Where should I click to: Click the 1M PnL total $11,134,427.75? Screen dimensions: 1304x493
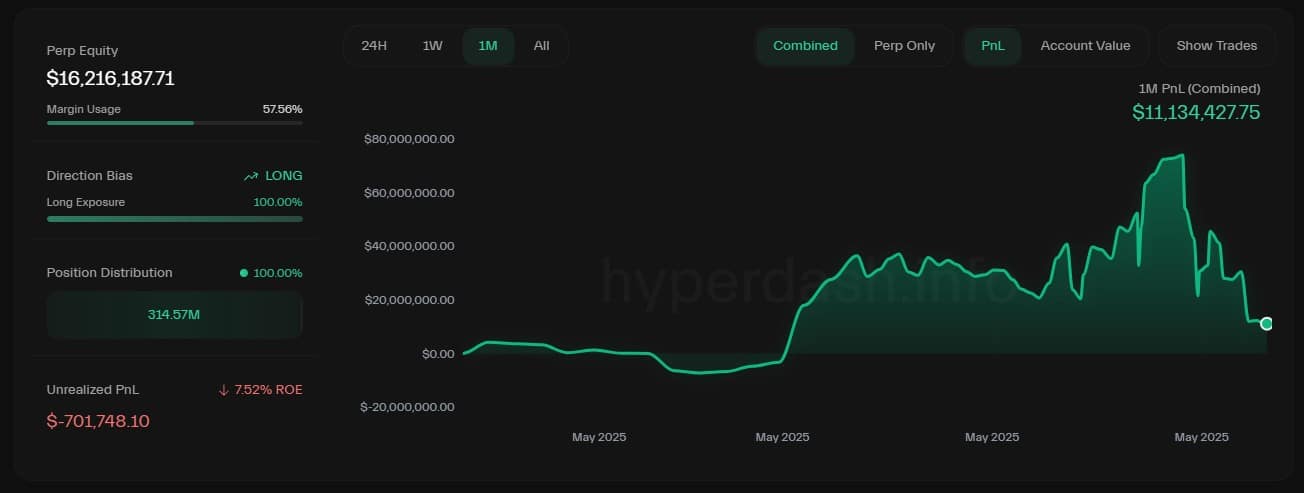1196,112
